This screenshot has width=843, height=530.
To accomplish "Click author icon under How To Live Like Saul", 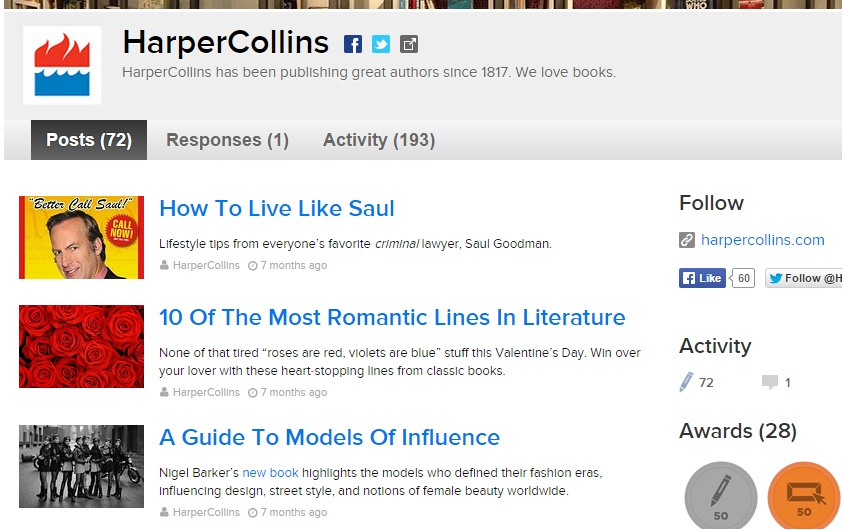I will (164, 266).
